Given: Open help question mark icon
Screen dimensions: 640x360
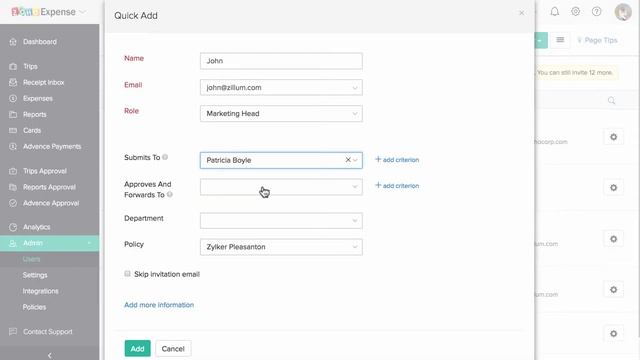Looking at the screenshot, I should 596,11.
